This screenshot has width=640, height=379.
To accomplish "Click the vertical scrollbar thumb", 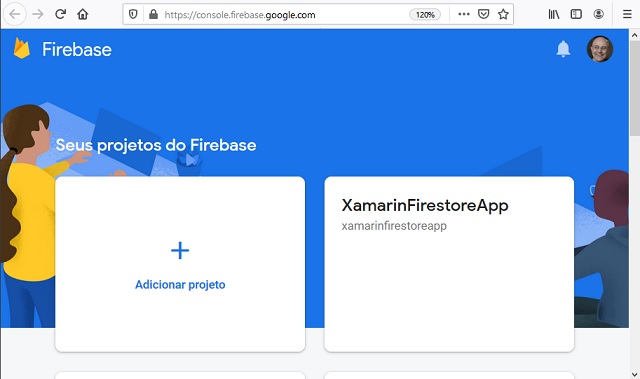I will pos(634,89).
